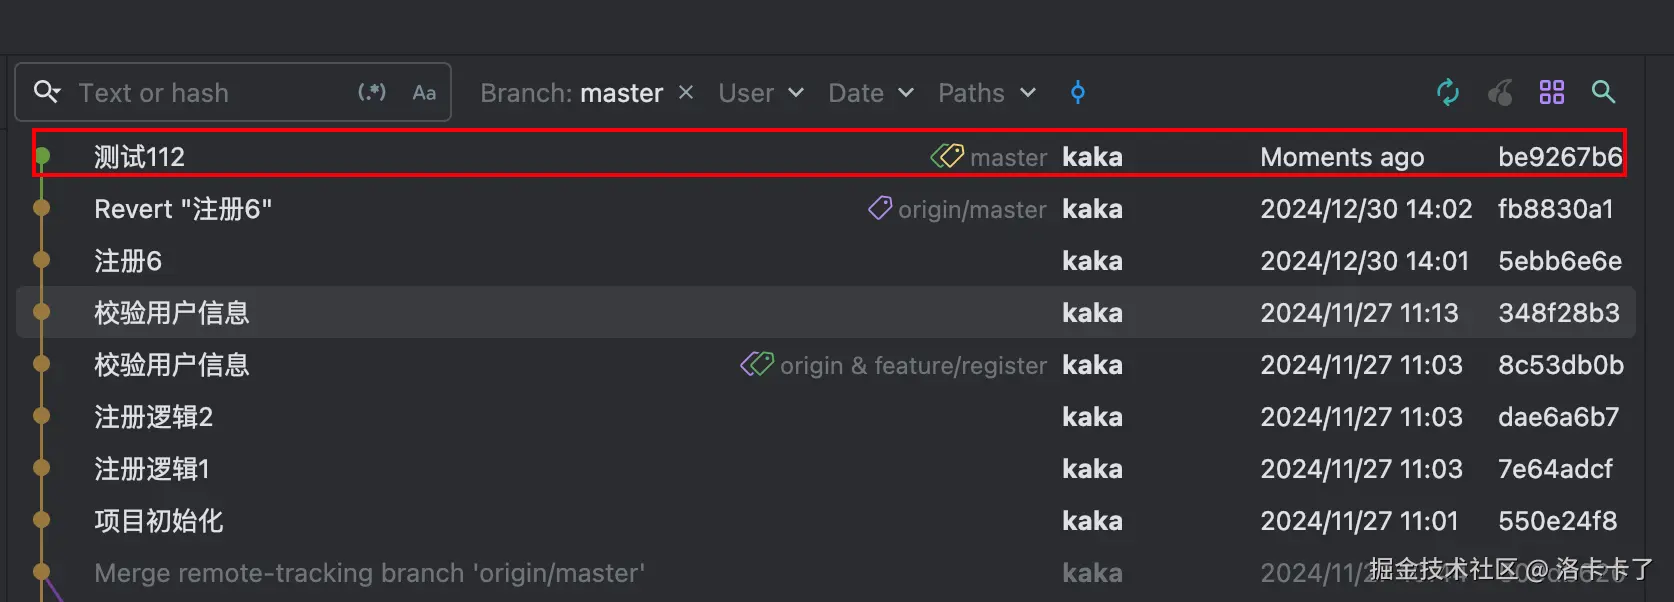Click the origin & feature/register branch label
The image size is (1674, 602).
pos(912,366)
